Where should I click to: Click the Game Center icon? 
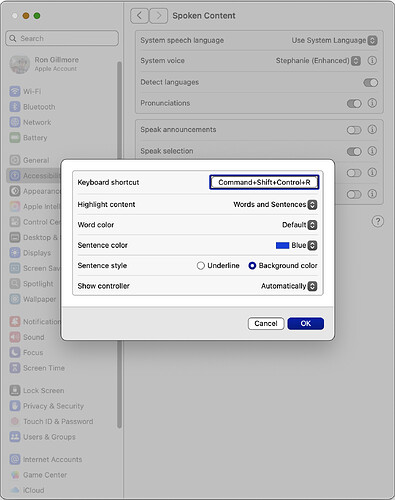pyautogui.click(x=15, y=475)
